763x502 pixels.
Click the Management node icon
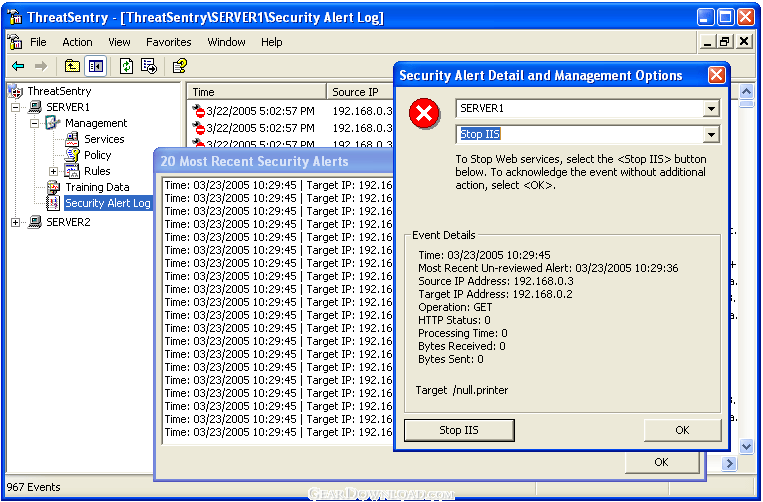coord(53,123)
